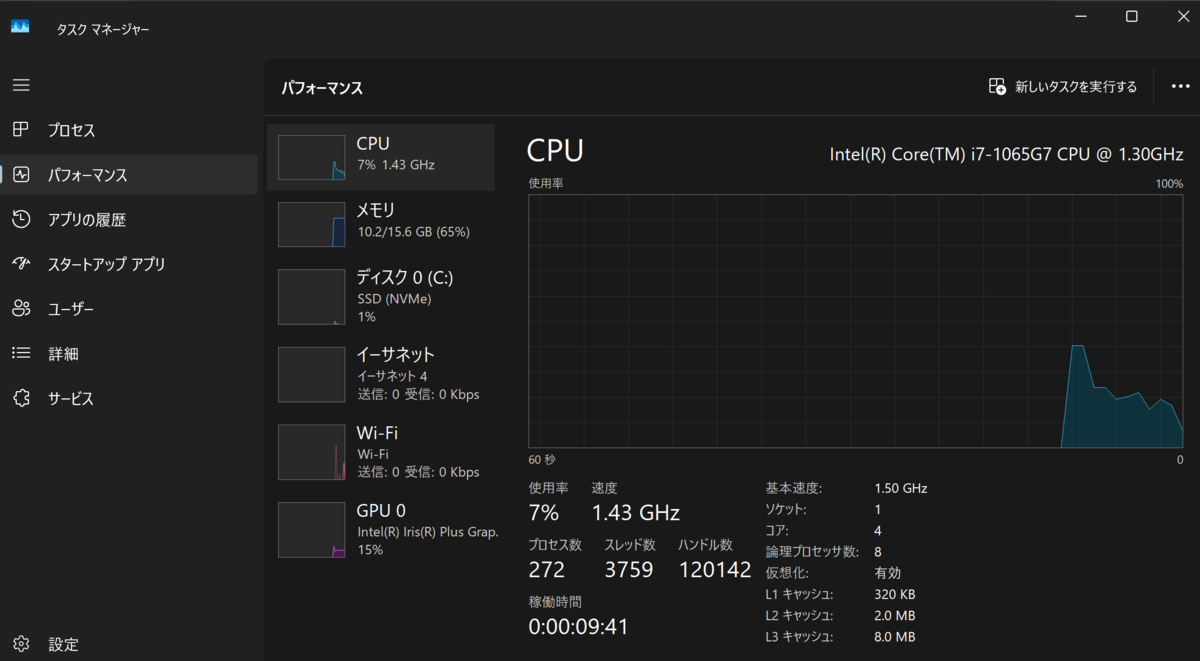Click the Task Manager app icon in title bar
The width and height of the screenshot is (1200, 661).
(x=21, y=27)
